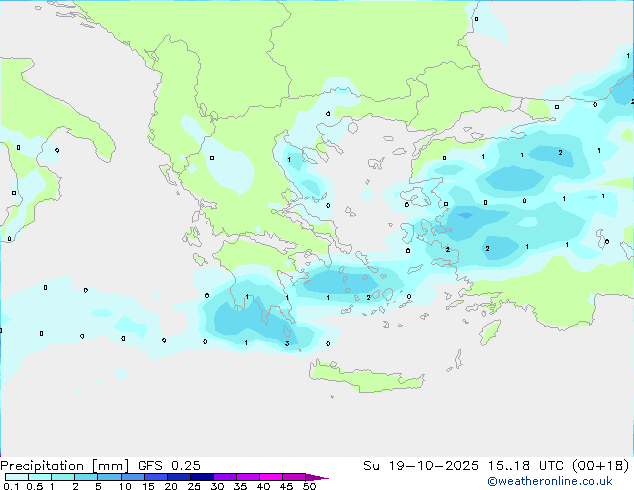Click the 2–5 mm legend swatch
This screenshot has height=490, width=634.
click(x=86, y=477)
